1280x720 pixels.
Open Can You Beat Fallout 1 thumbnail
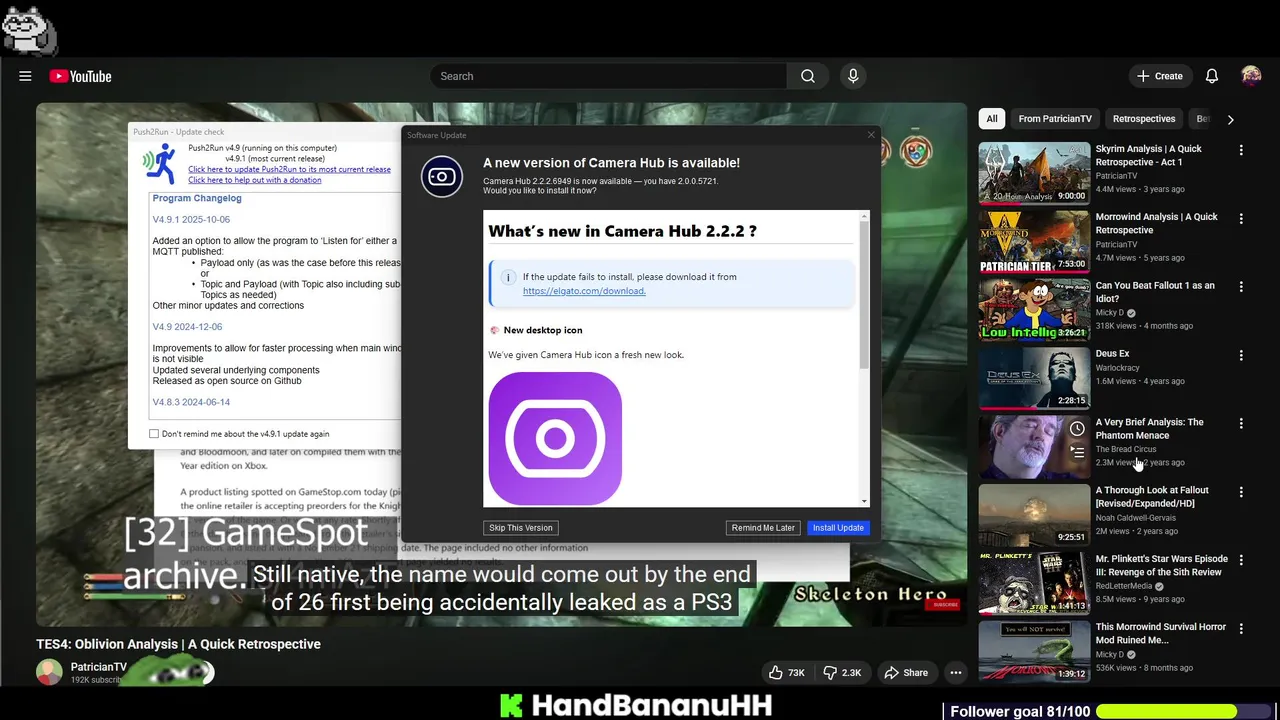tap(1034, 309)
